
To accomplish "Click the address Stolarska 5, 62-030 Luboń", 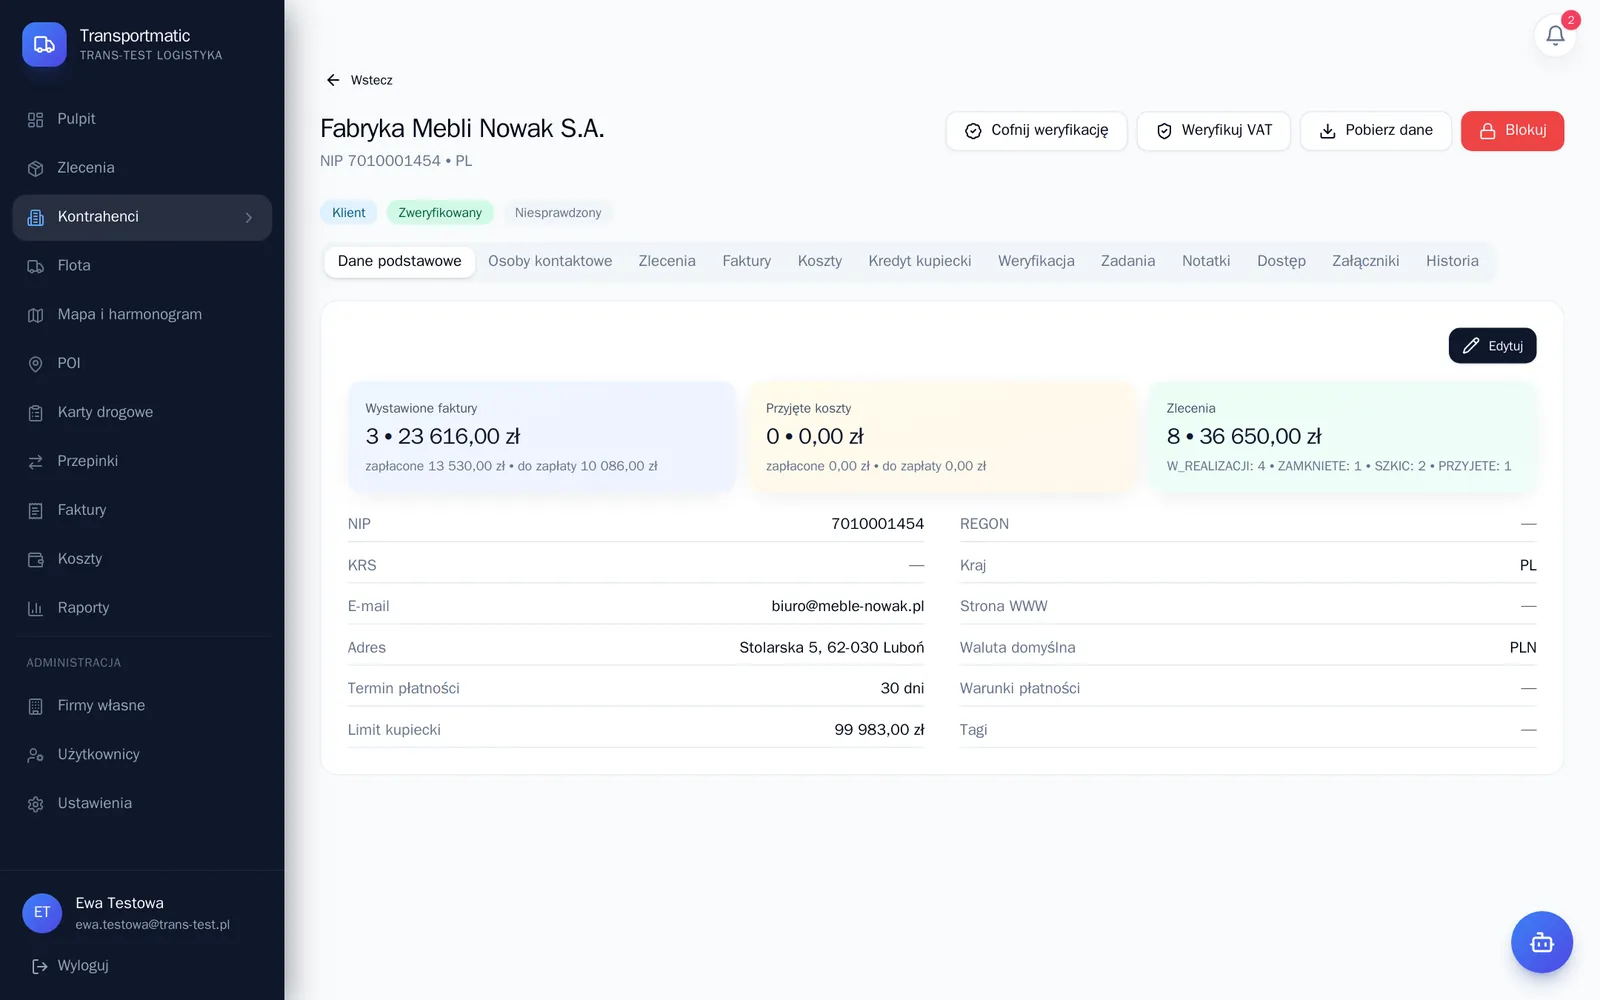I will click(x=832, y=648).
